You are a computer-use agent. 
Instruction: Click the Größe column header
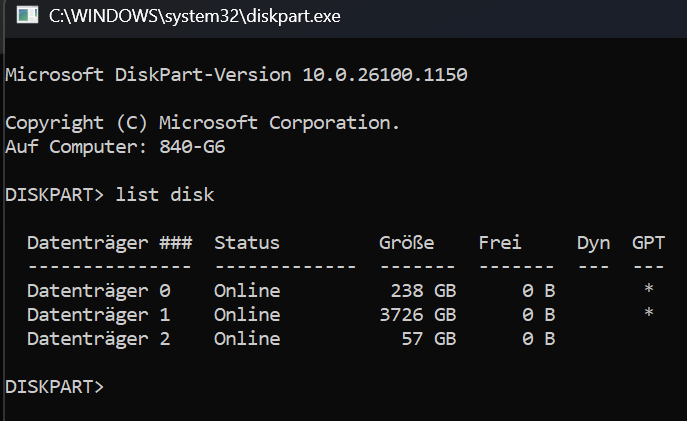(407, 243)
